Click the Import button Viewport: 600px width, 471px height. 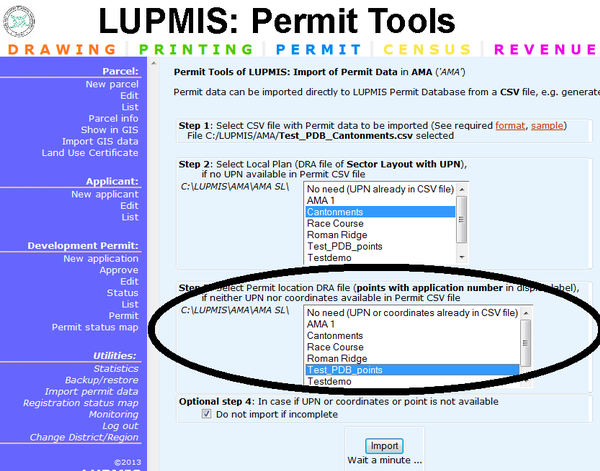[x=384, y=446]
